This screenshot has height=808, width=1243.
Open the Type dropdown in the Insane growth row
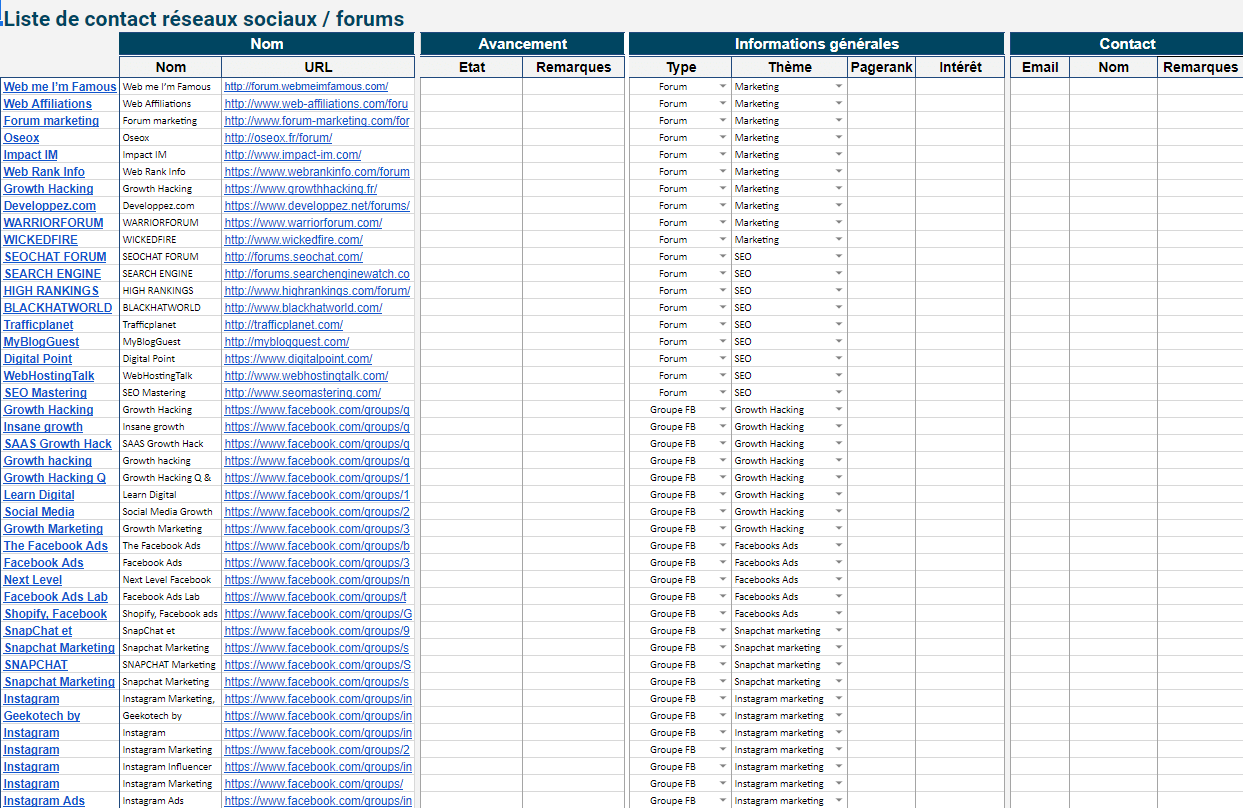click(x=722, y=427)
